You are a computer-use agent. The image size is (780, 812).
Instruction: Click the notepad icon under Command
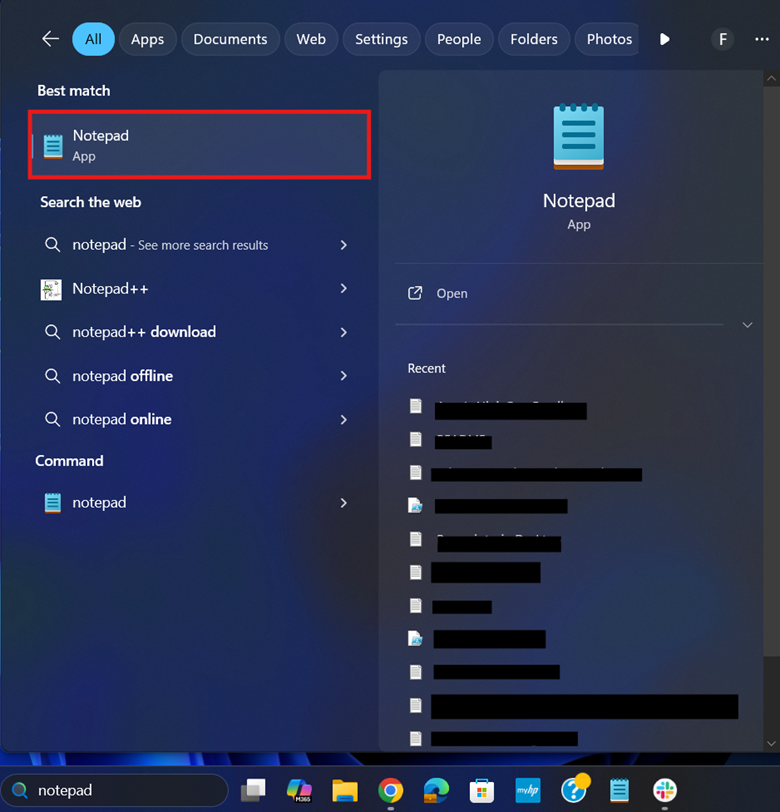[52, 503]
